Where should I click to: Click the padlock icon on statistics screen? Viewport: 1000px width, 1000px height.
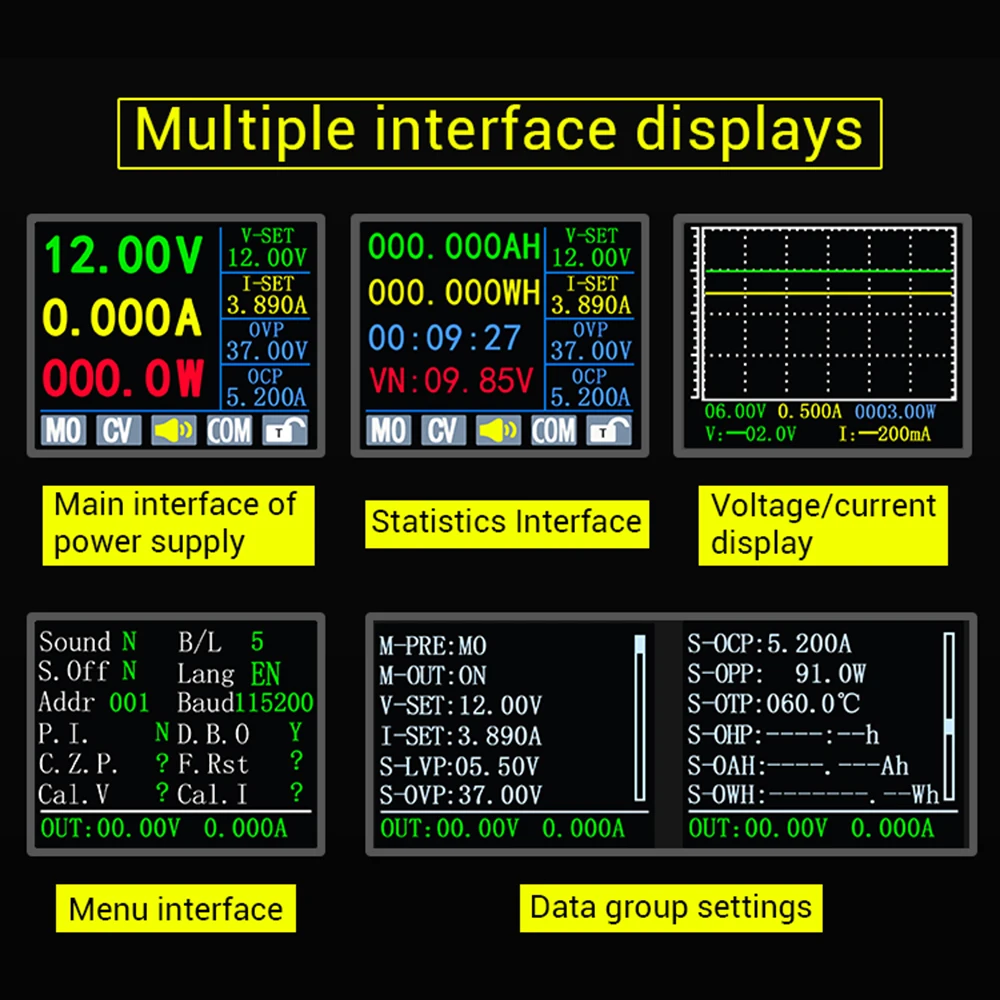point(608,430)
